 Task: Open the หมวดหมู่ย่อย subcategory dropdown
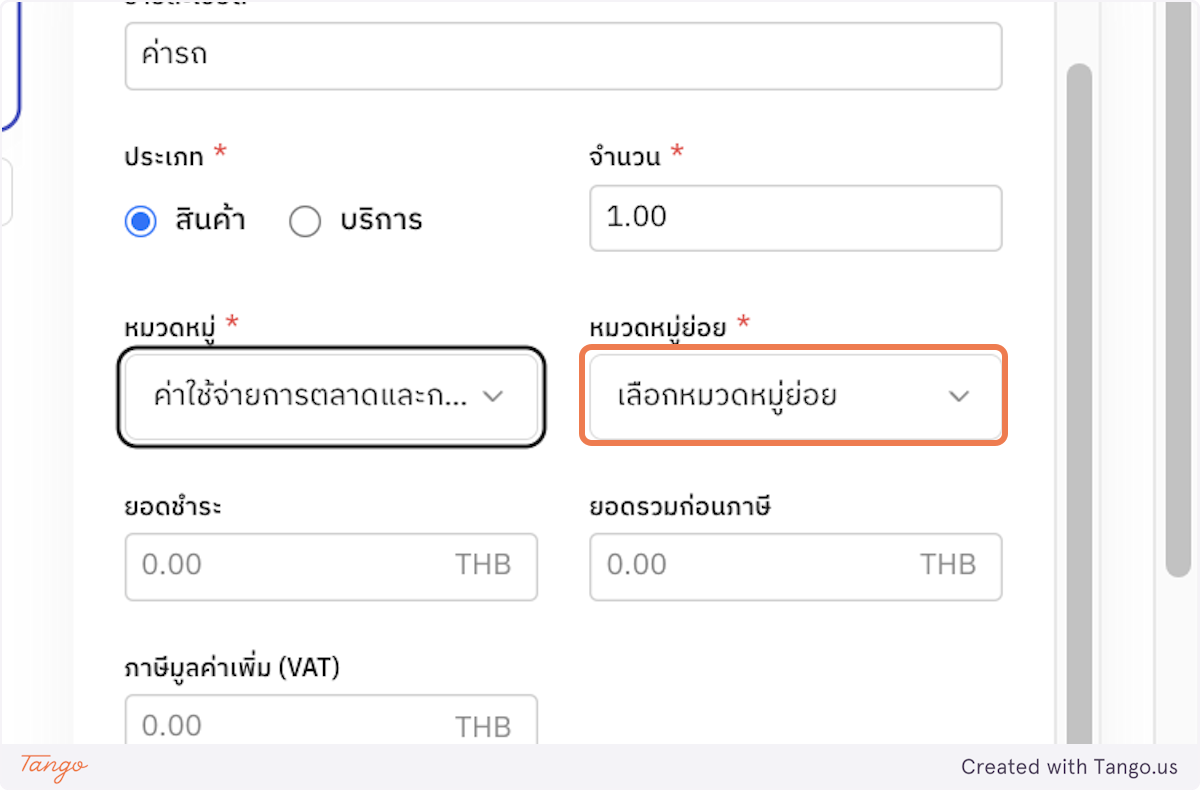(793, 396)
